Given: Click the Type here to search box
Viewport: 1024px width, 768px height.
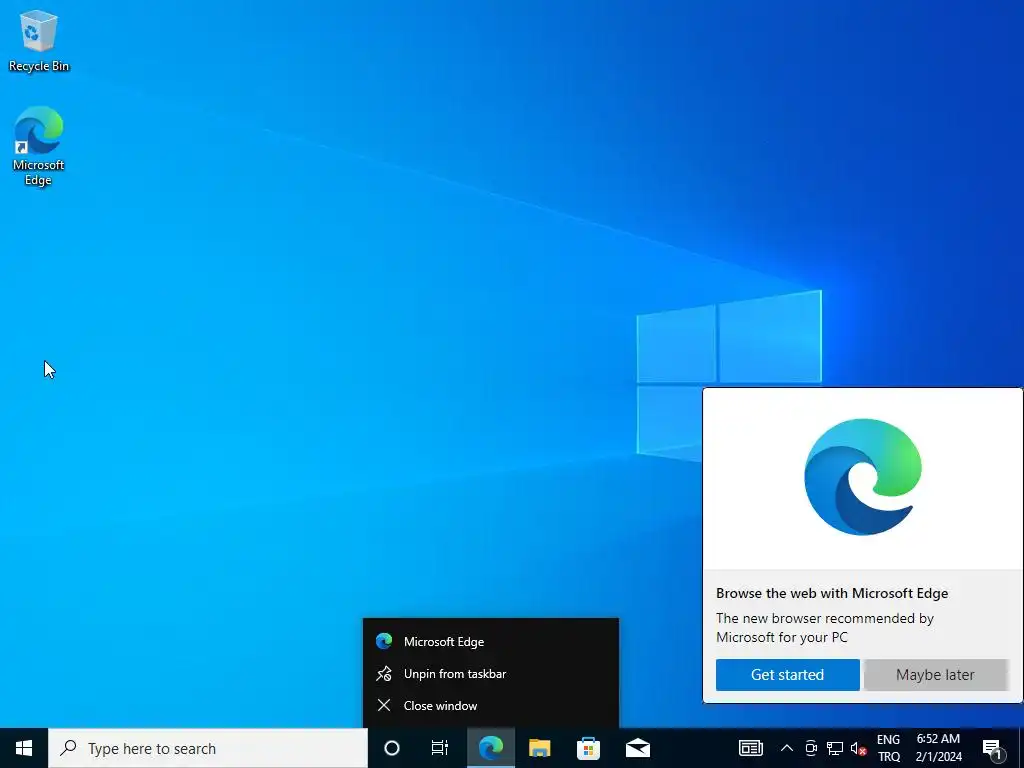Looking at the screenshot, I should [x=208, y=748].
